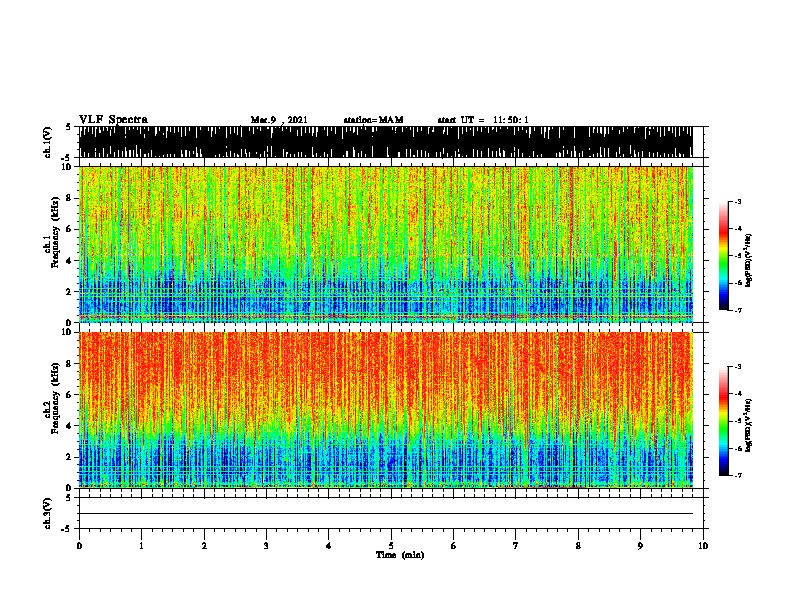Click the time axis tick label 8
The height and width of the screenshot is (612, 792).
(x=578, y=546)
